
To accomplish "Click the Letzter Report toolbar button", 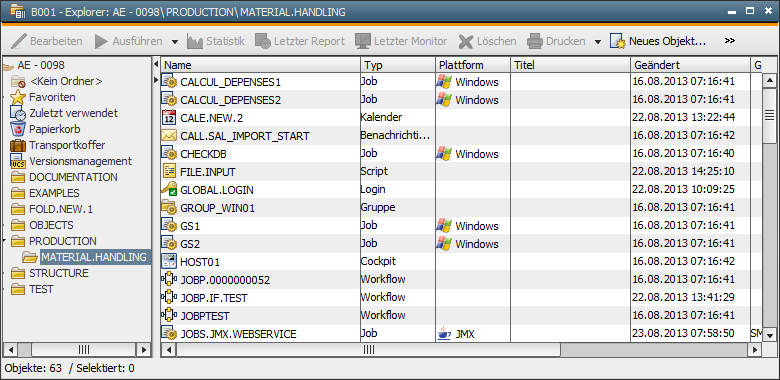I will (299, 41).
